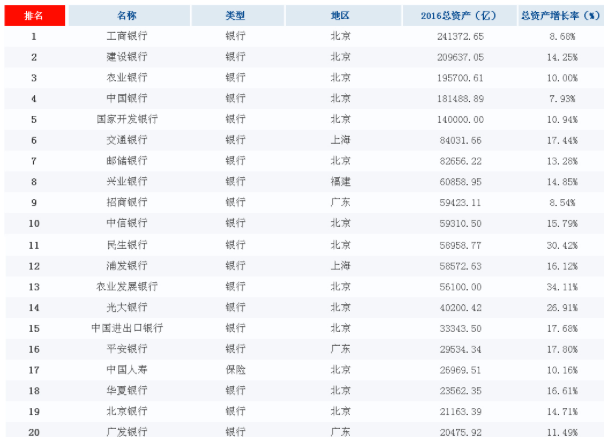
Task: Click the asset value 241372.65
Action: point(460,37)
